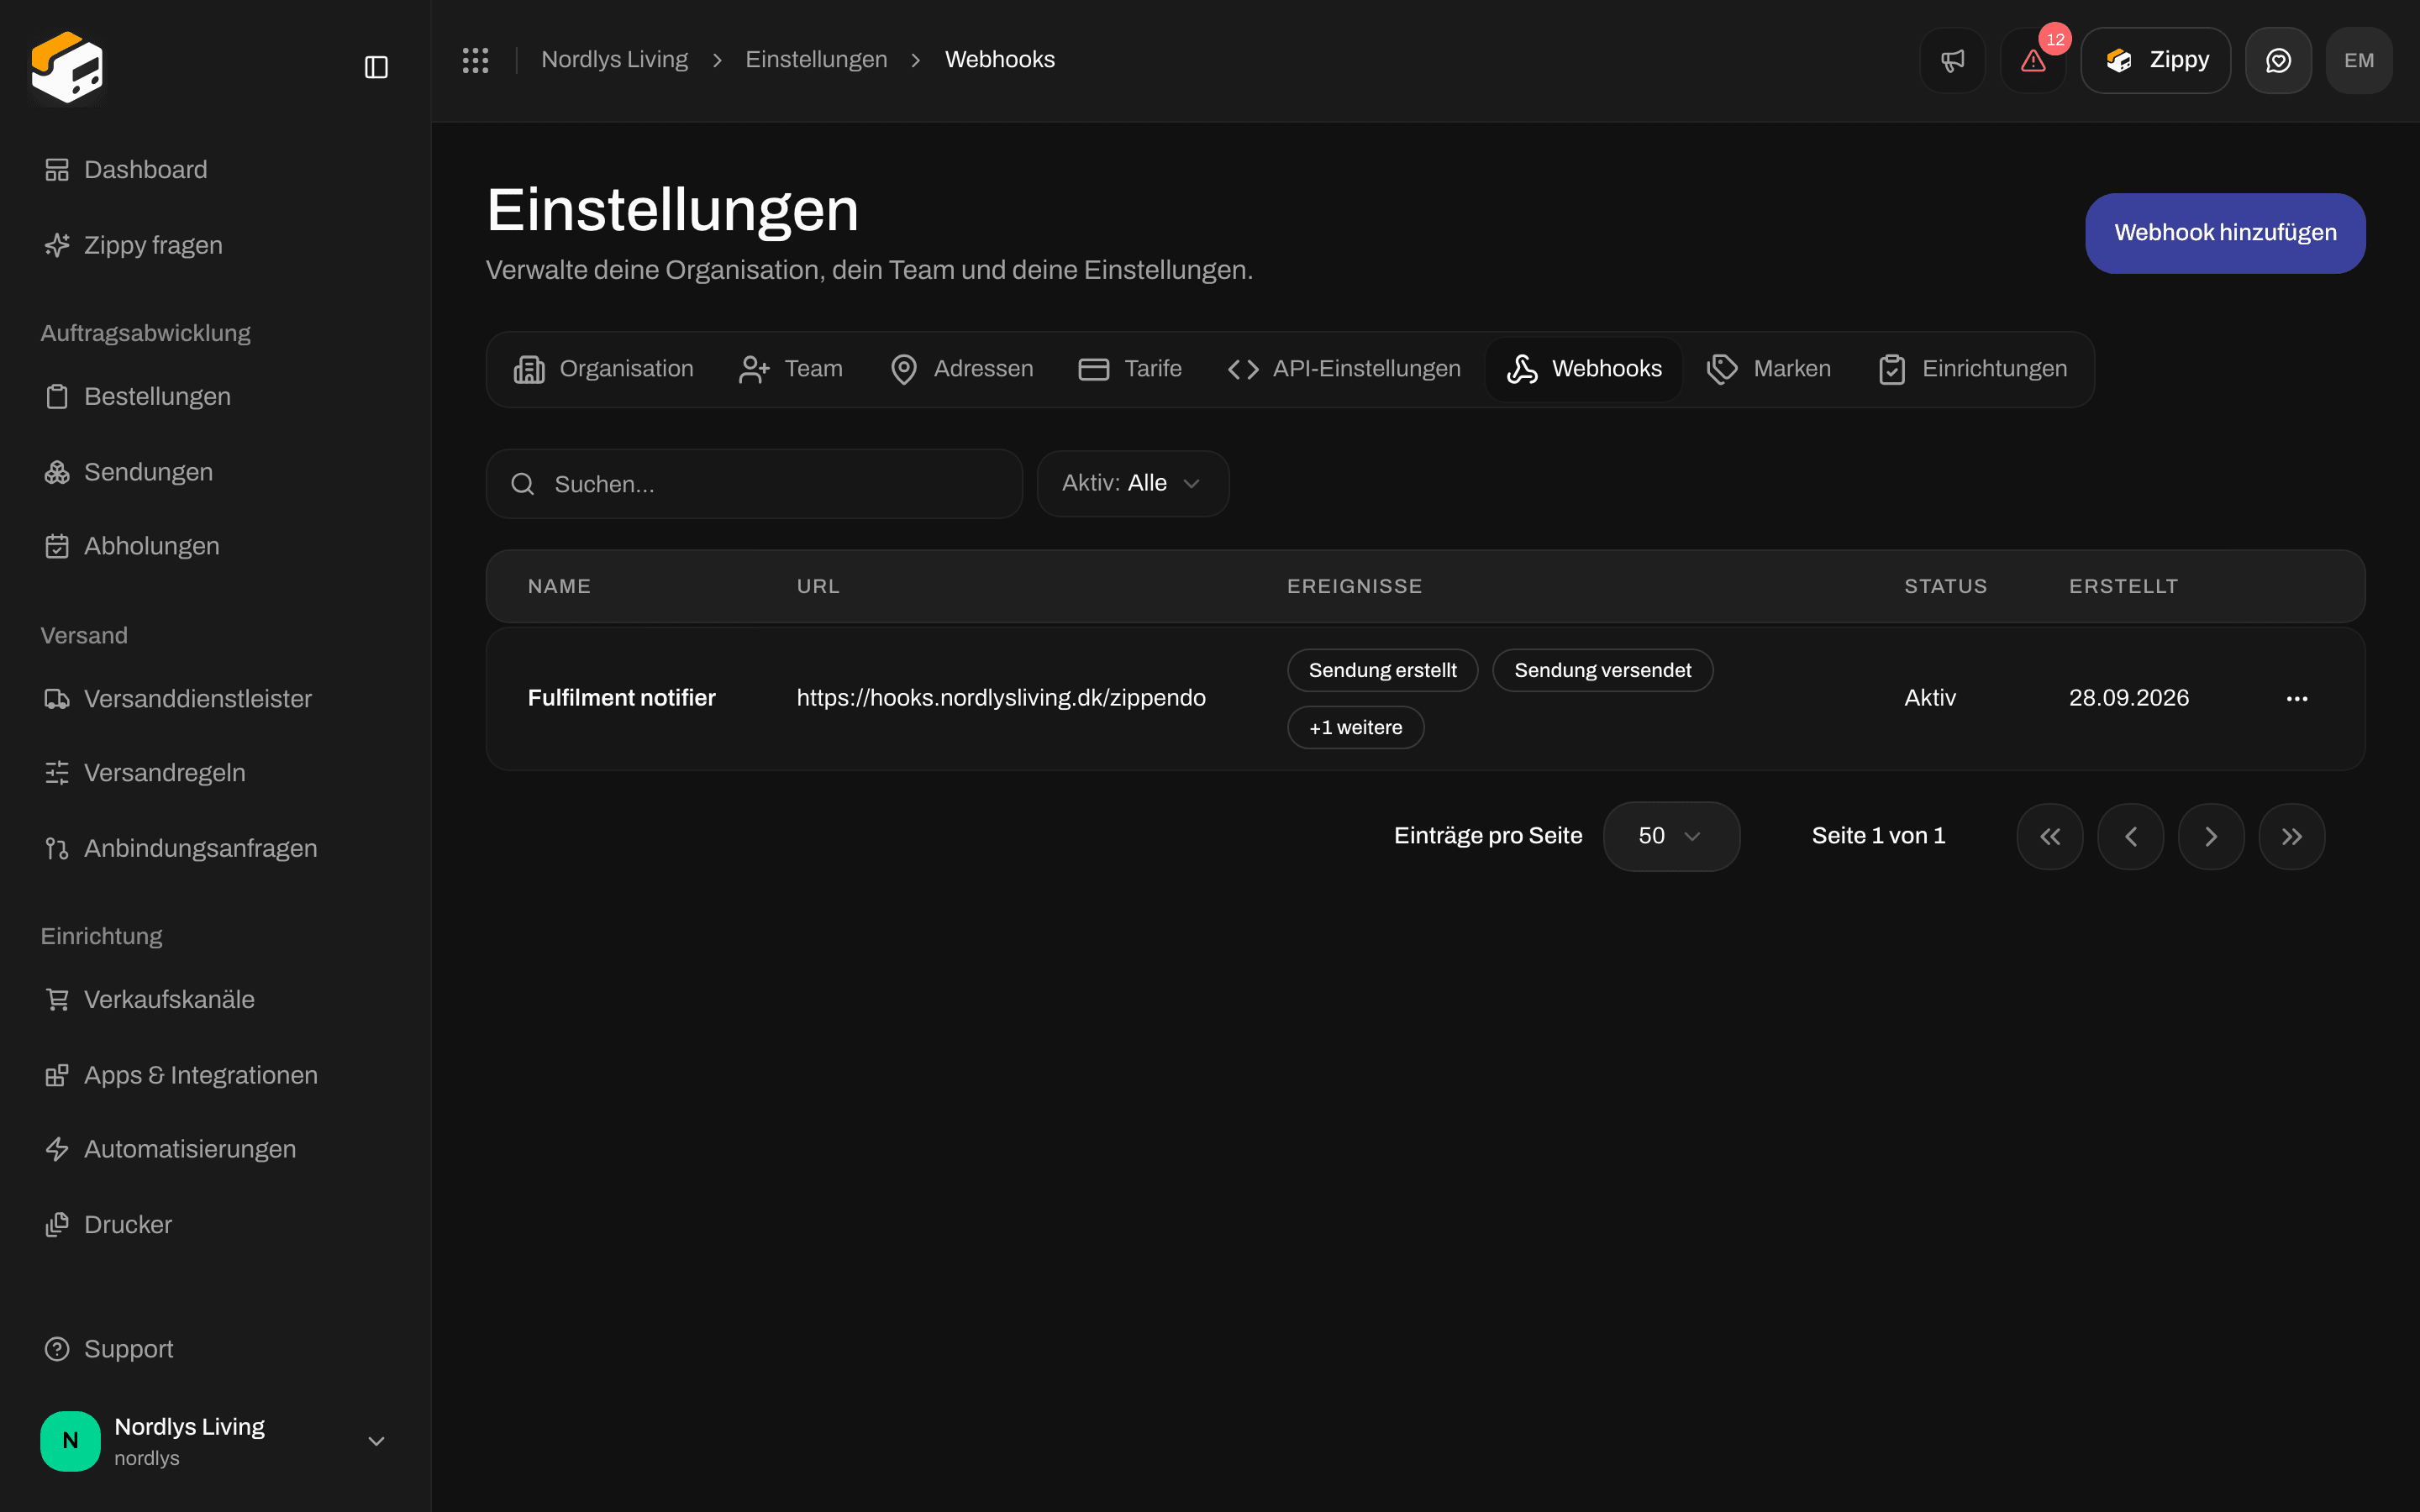Go to the first page
Screen dimensions: 2420x1512
2050,836
